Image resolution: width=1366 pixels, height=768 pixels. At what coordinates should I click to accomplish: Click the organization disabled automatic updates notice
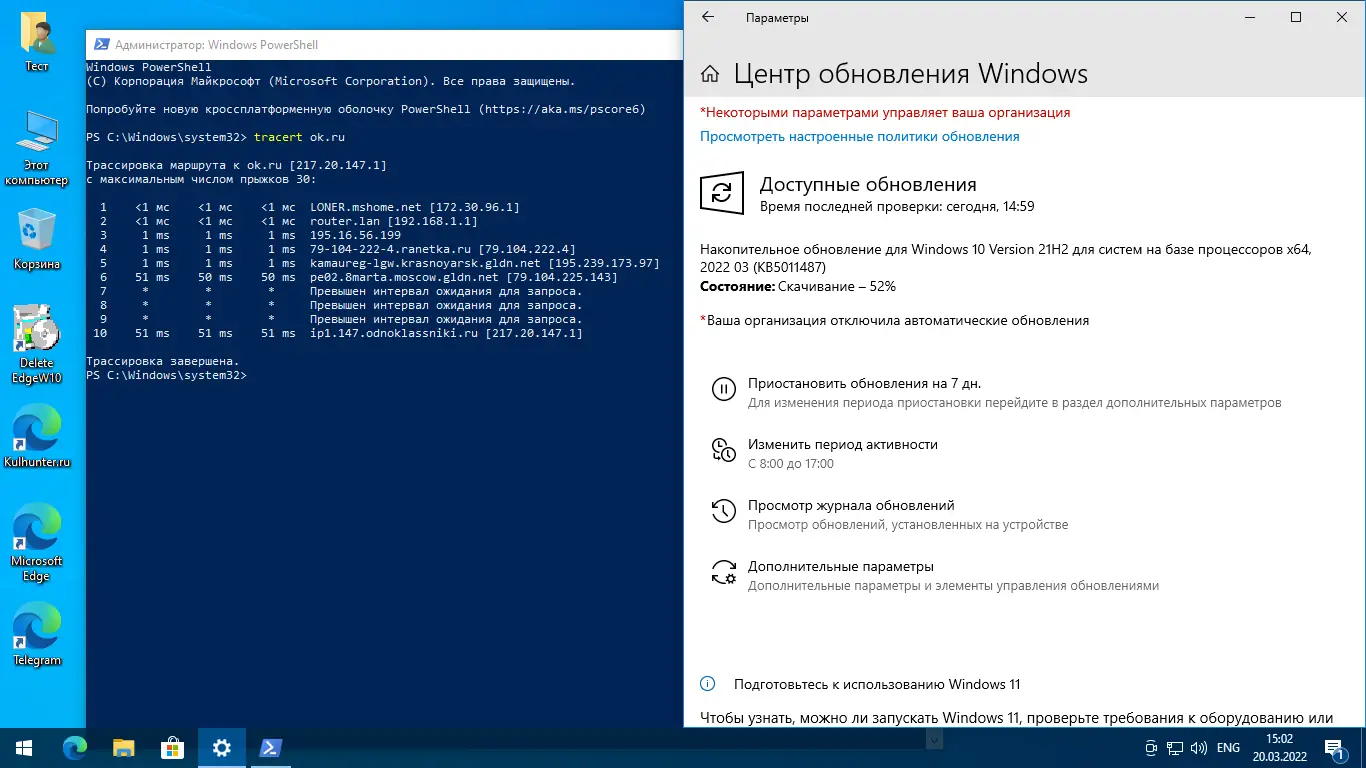pyautogui.click(x=894, y=321)
